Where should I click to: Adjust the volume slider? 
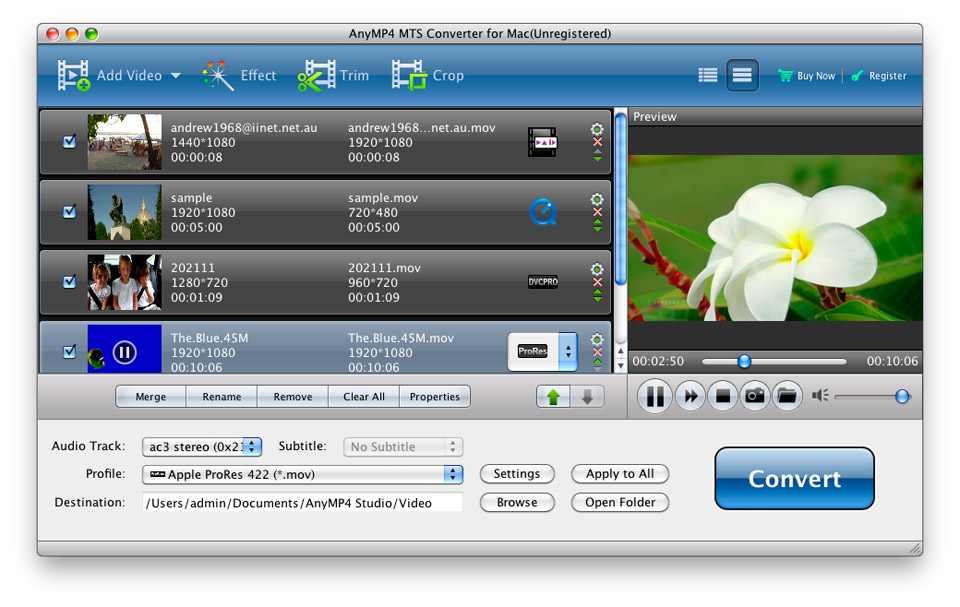point(902,397)
